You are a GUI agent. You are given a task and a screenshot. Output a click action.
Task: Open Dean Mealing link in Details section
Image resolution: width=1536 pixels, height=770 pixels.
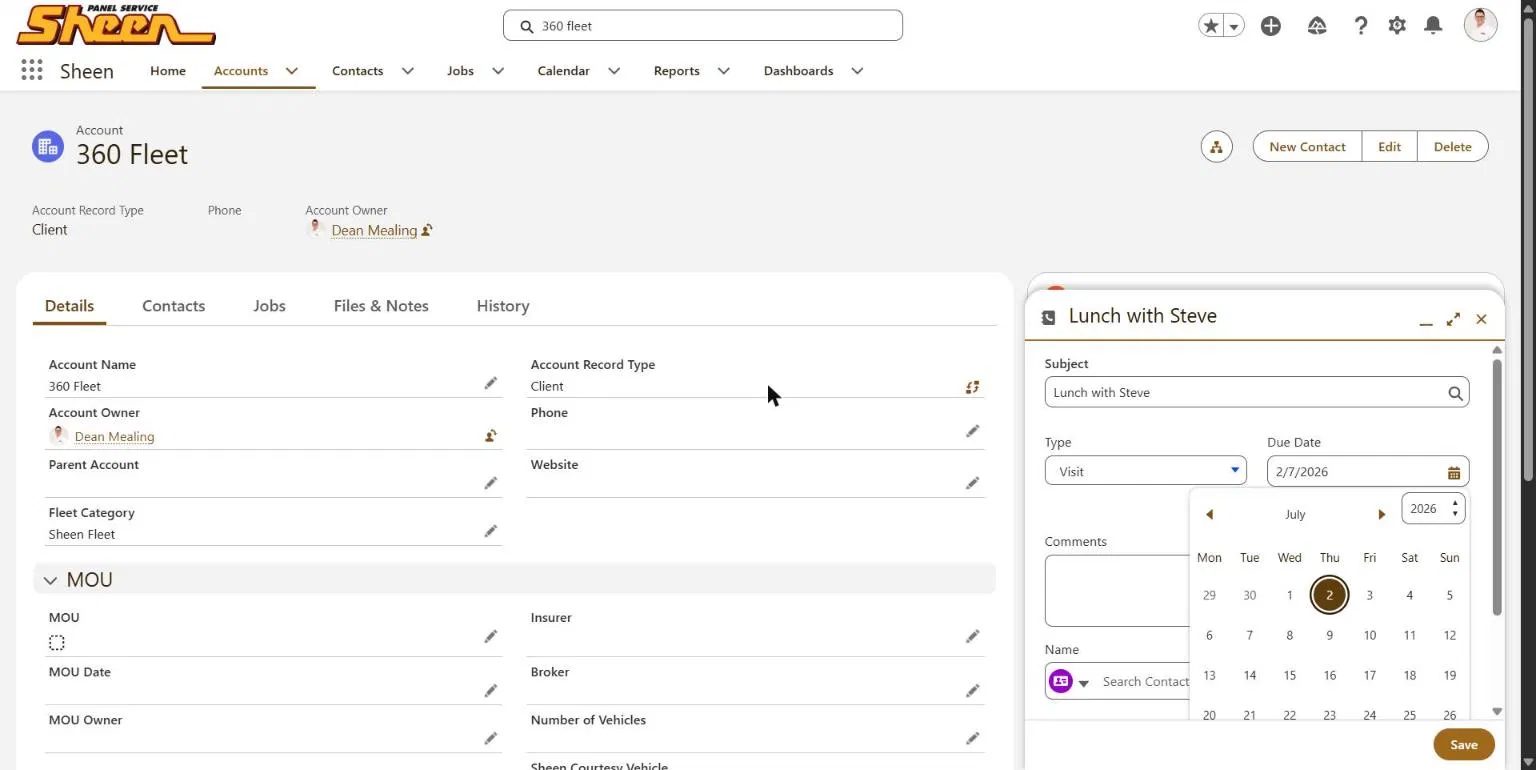tap(114, 437)
